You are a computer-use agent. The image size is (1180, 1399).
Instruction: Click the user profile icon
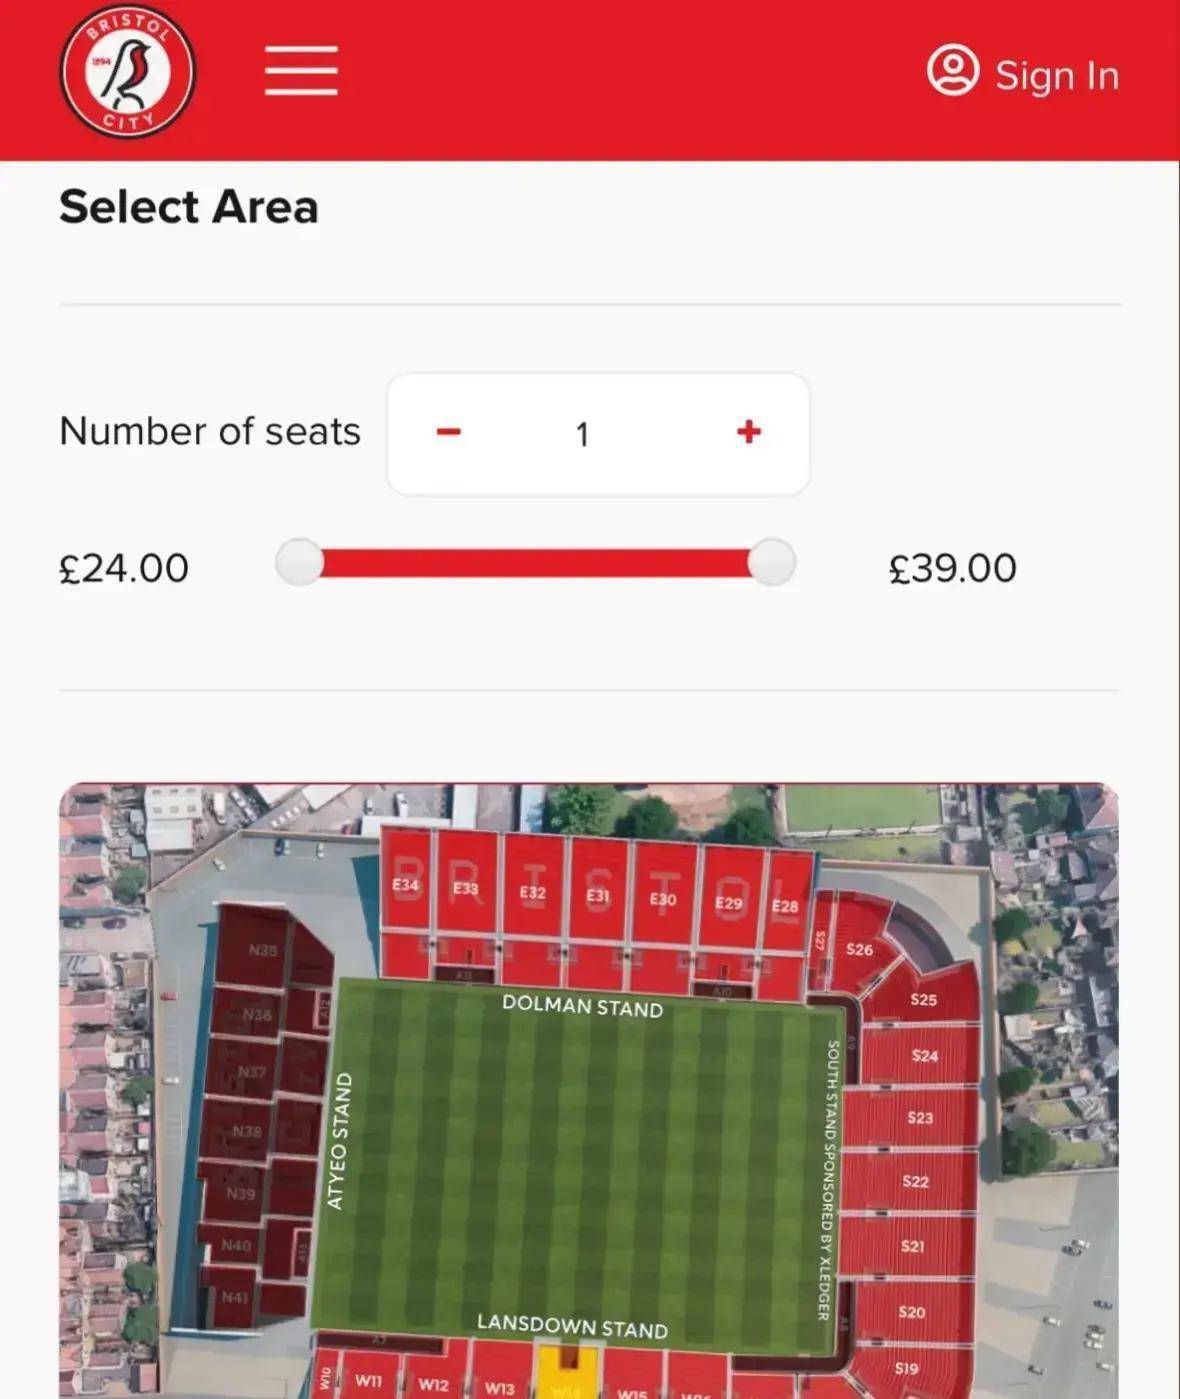tap(952, 72)
